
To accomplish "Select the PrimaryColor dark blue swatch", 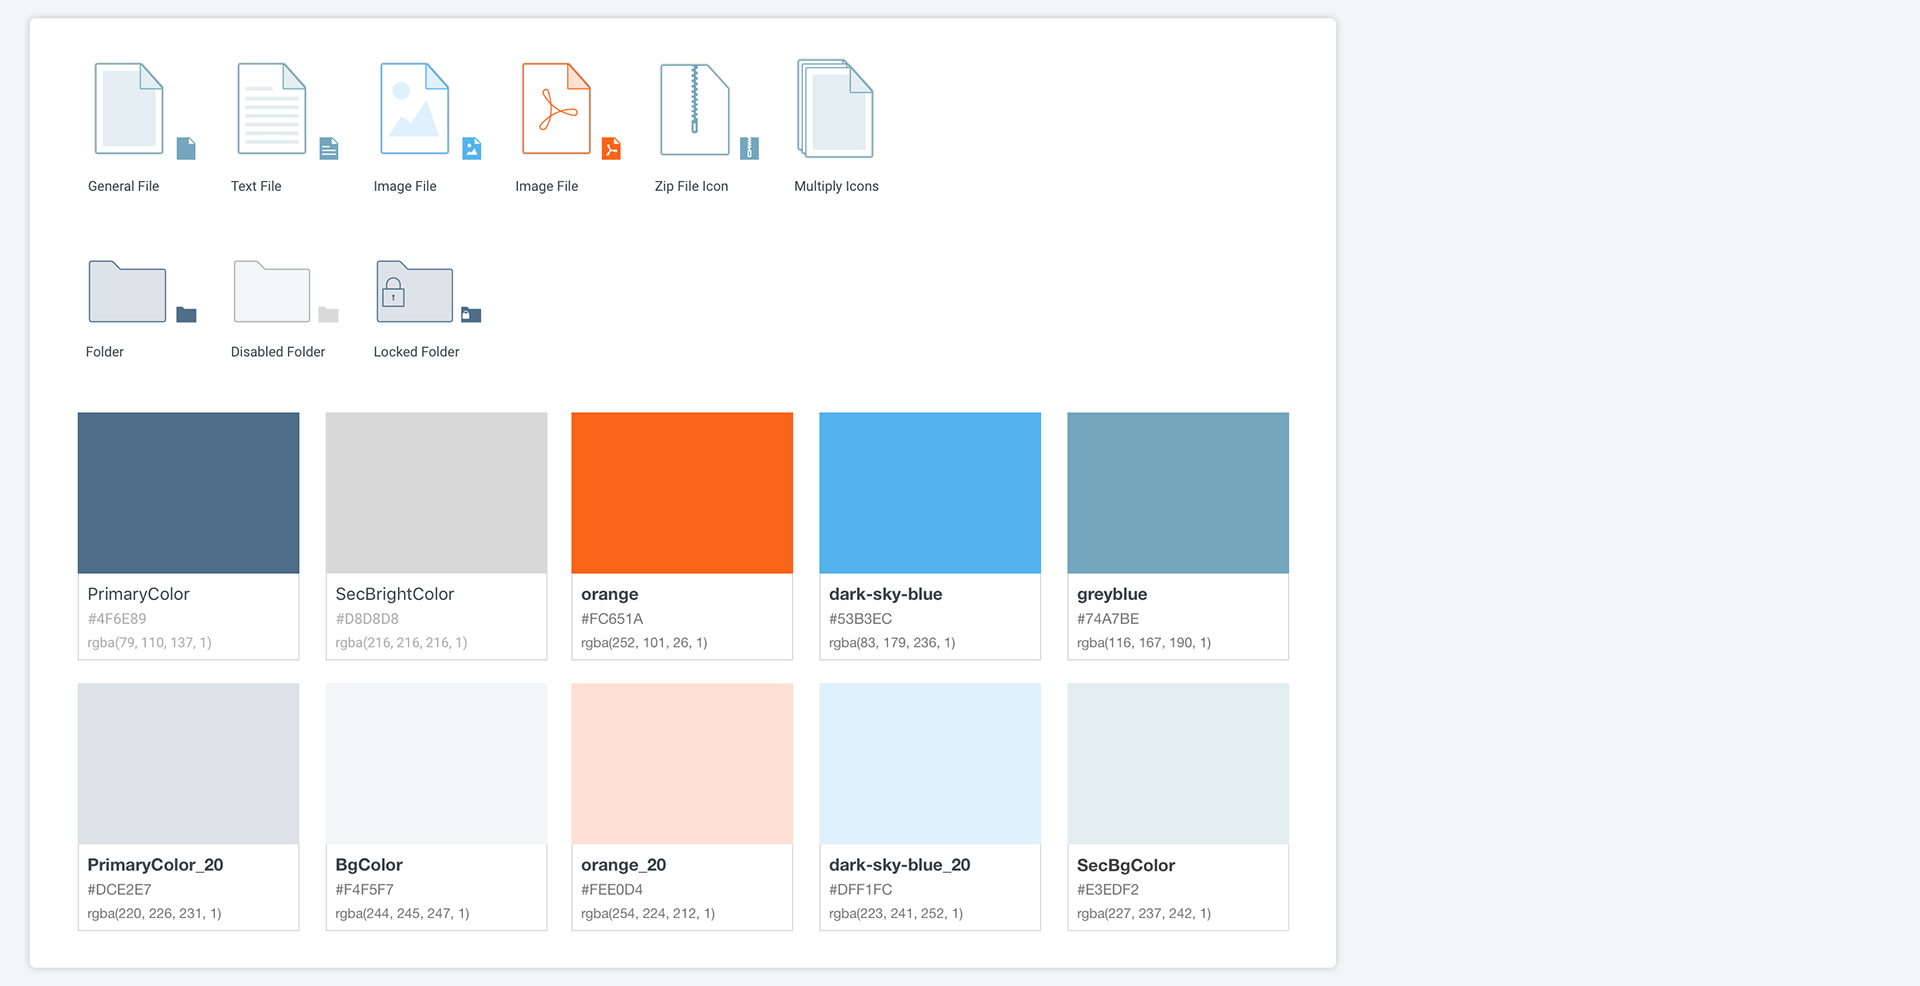I will pos(189,493).
